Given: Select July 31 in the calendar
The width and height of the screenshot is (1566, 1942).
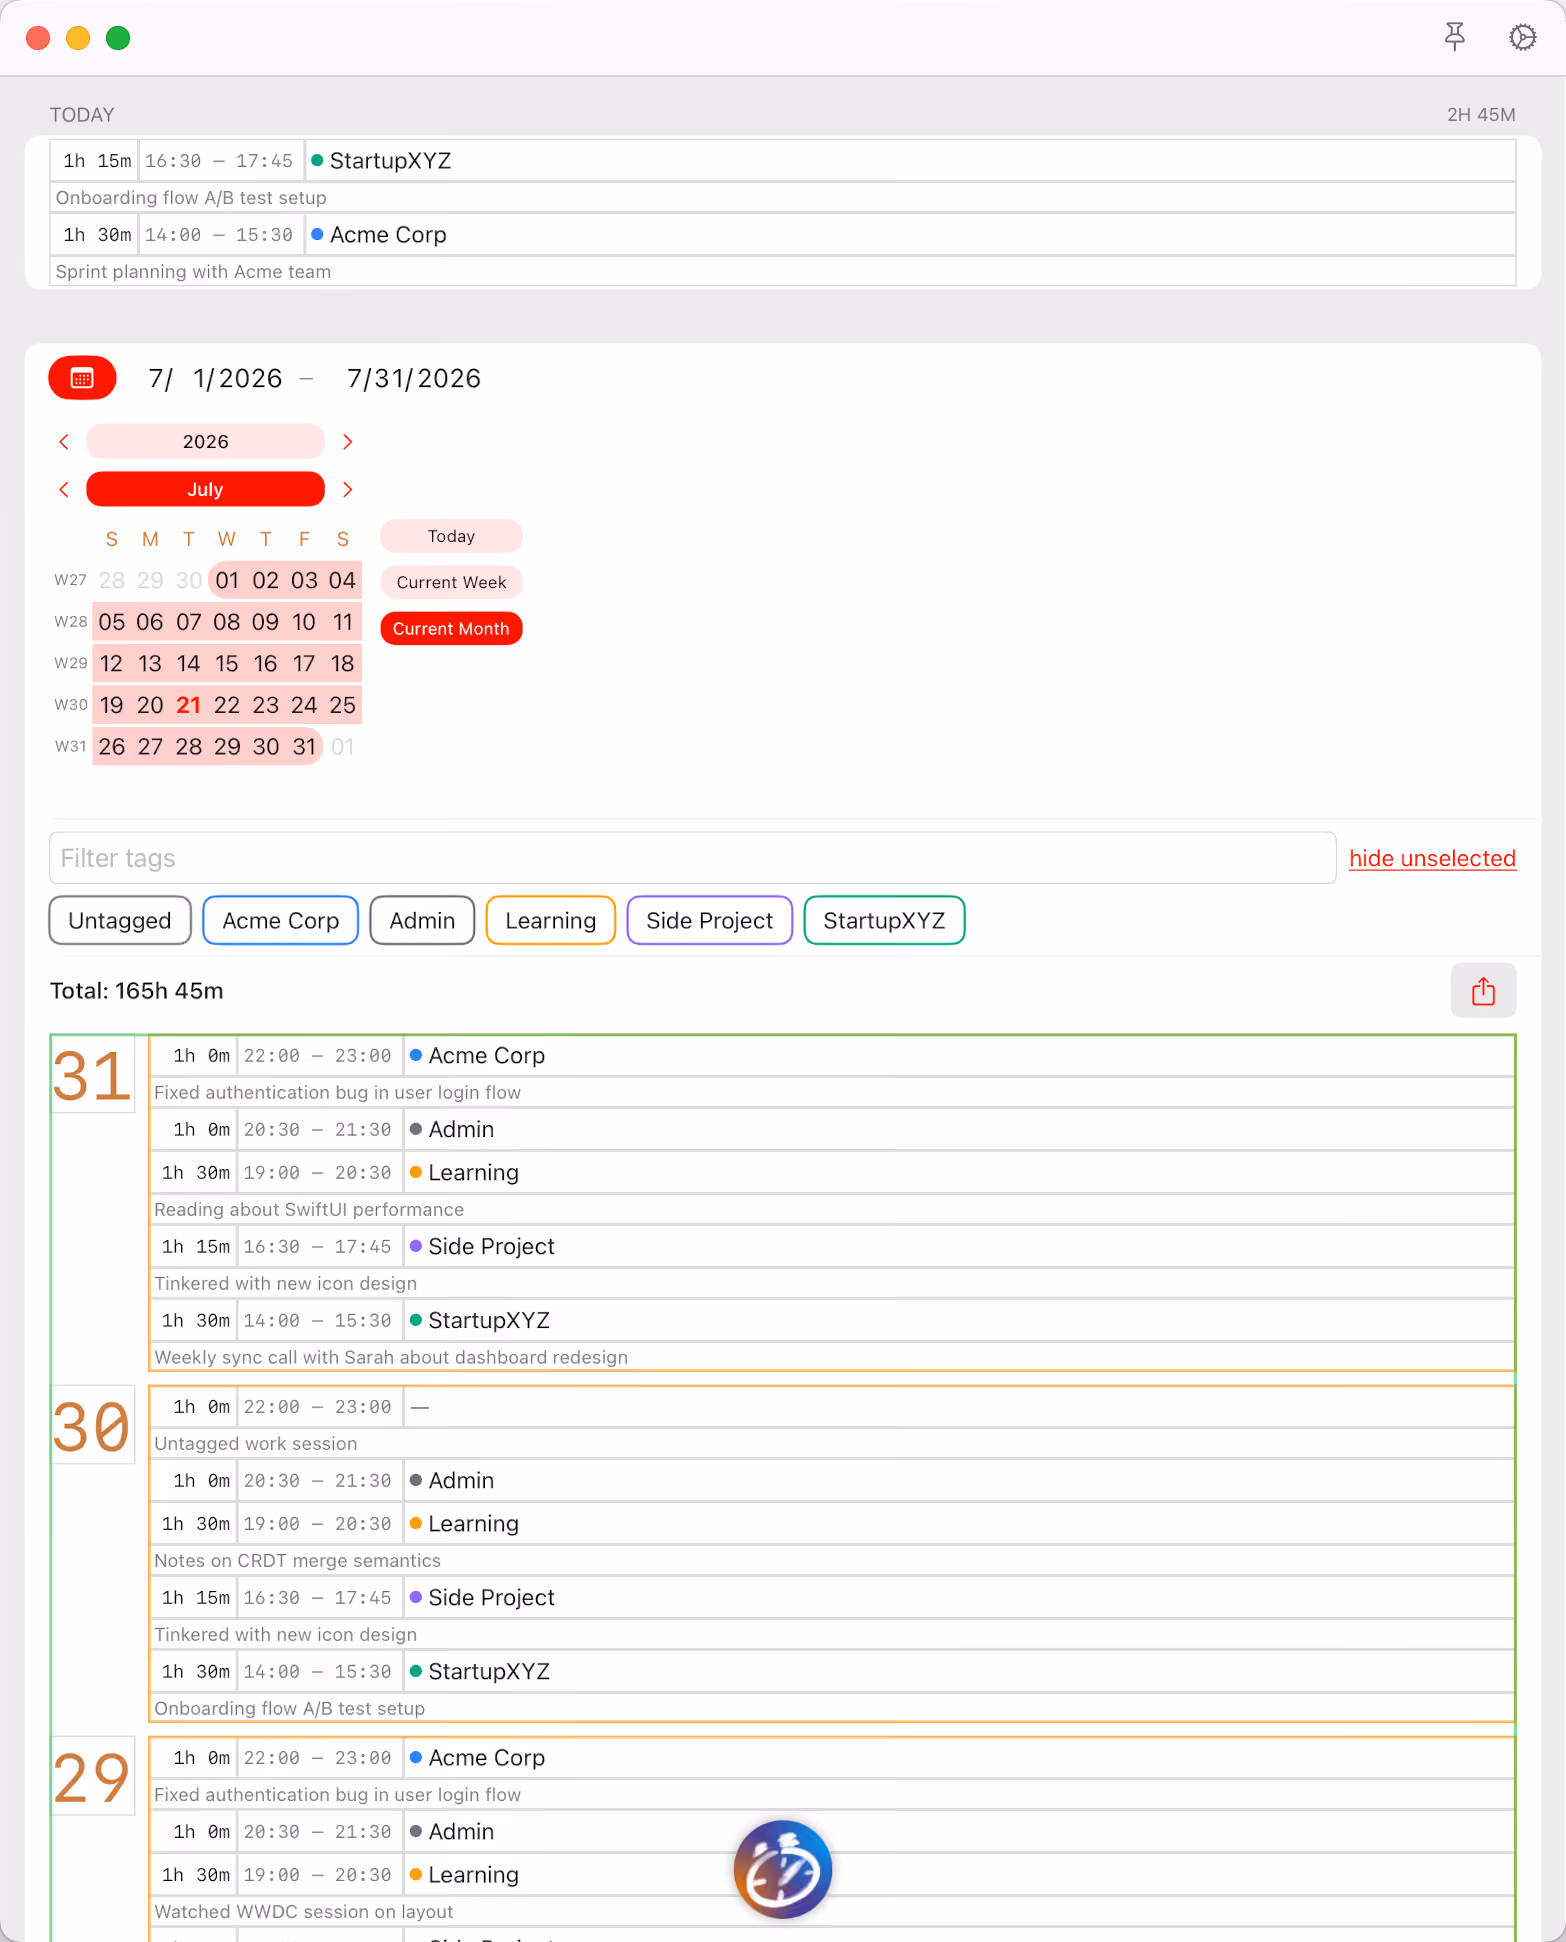Looking at the screenshot, I should click(x=304, y=747).
